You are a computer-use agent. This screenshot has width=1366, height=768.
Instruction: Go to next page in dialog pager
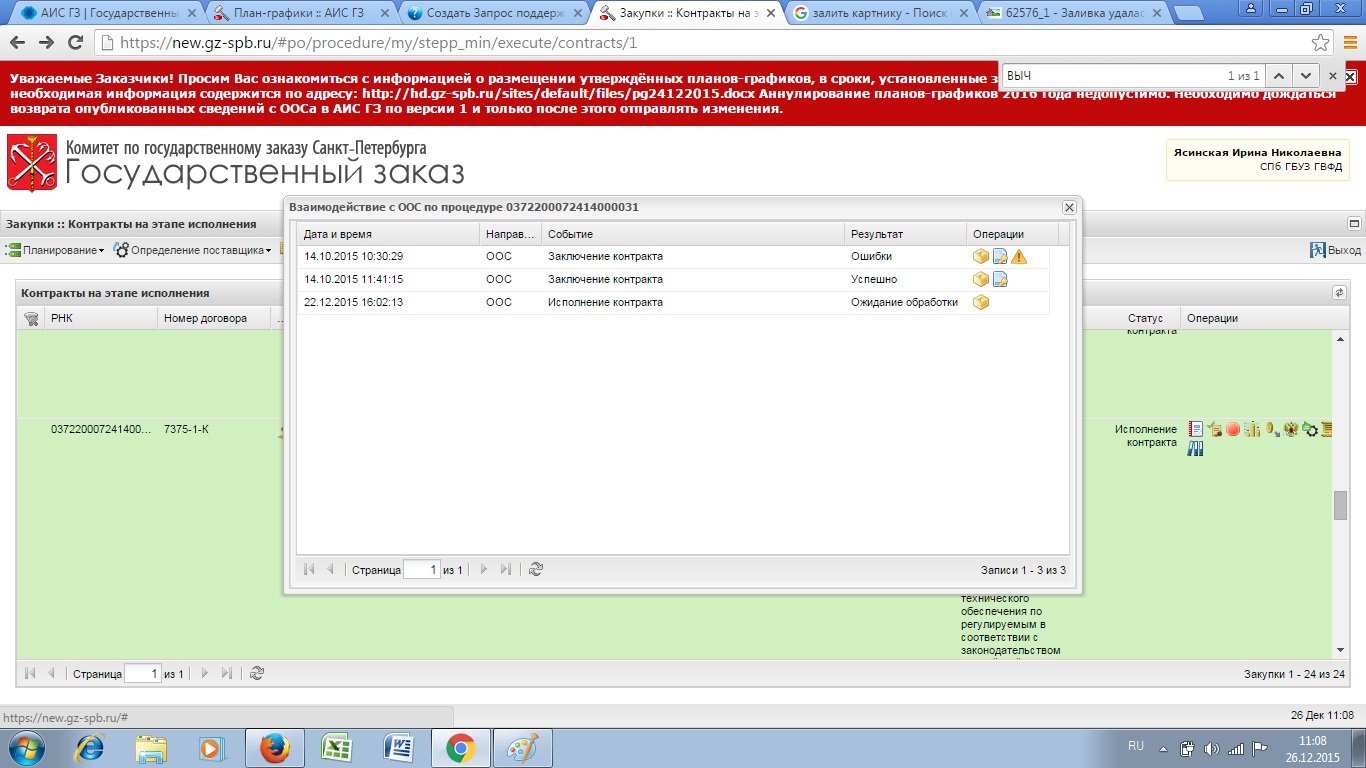pyautogui.click(x=484, y=569)
